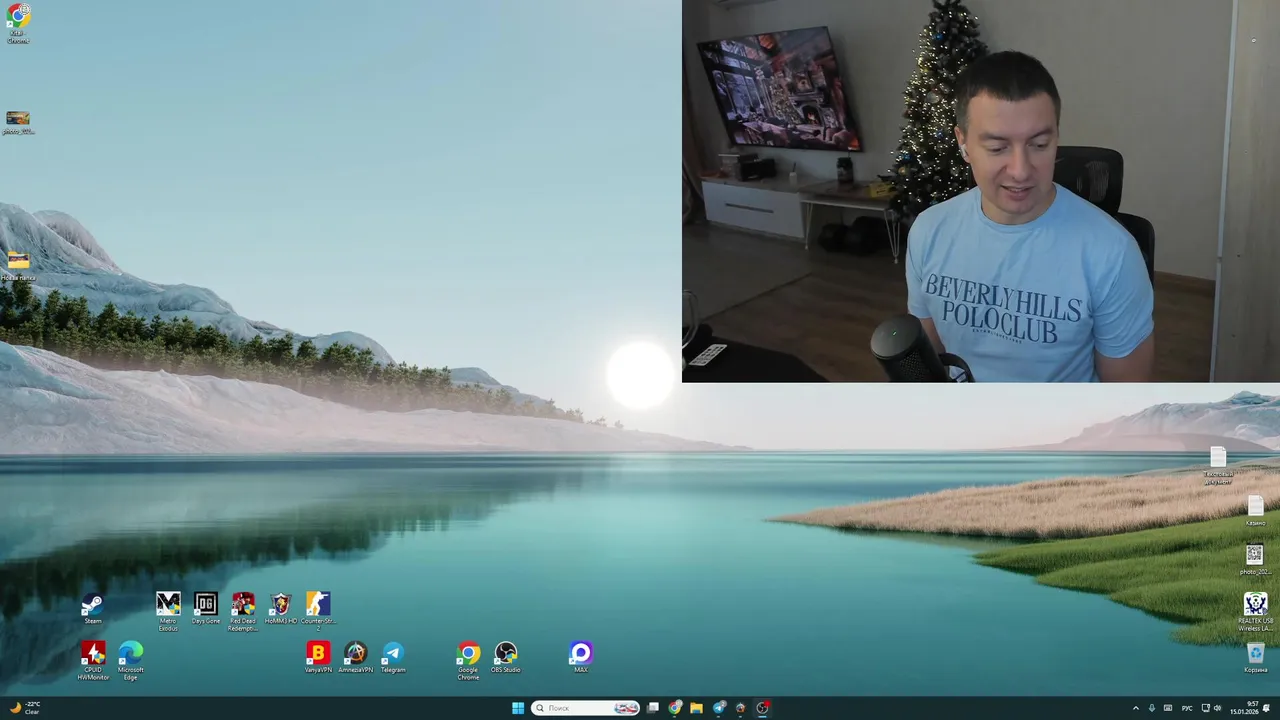
Task: Select the Days Gone game shortcut
Action: (x=206, y=608)
